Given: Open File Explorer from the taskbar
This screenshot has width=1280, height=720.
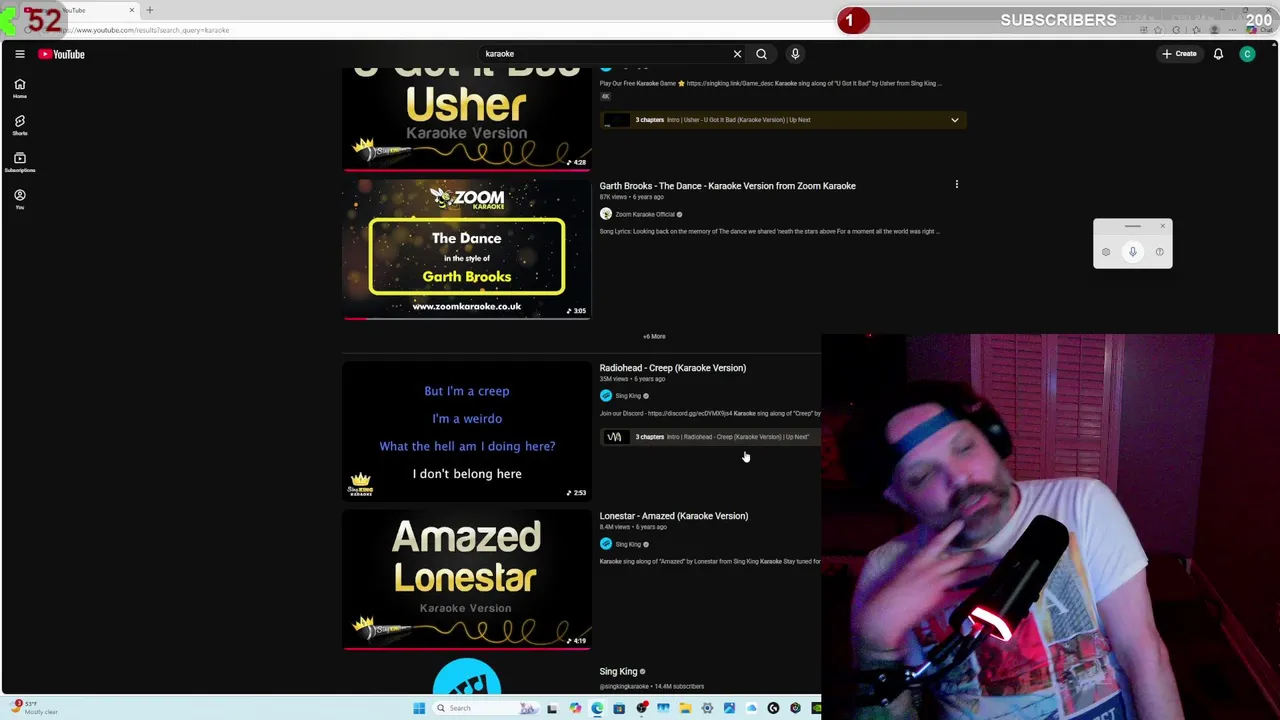Looking at the screenshot, I should [x=685, y=708].
